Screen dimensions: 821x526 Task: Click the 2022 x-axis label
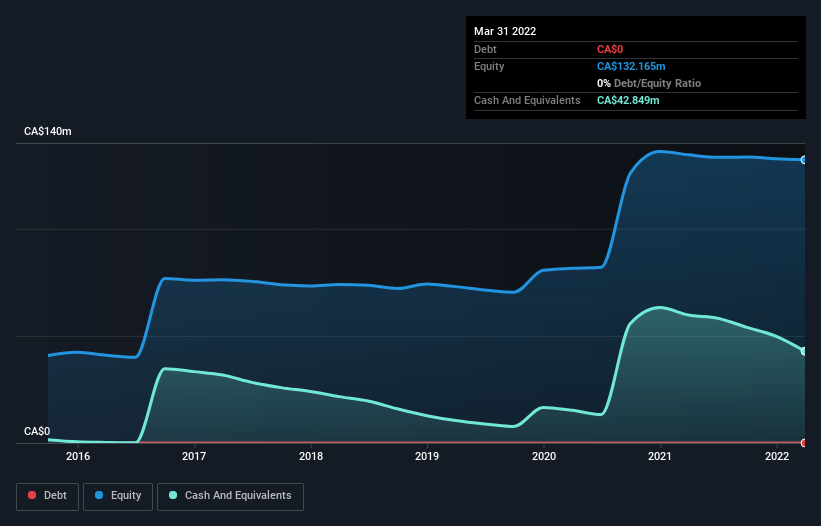pos(777,456)
